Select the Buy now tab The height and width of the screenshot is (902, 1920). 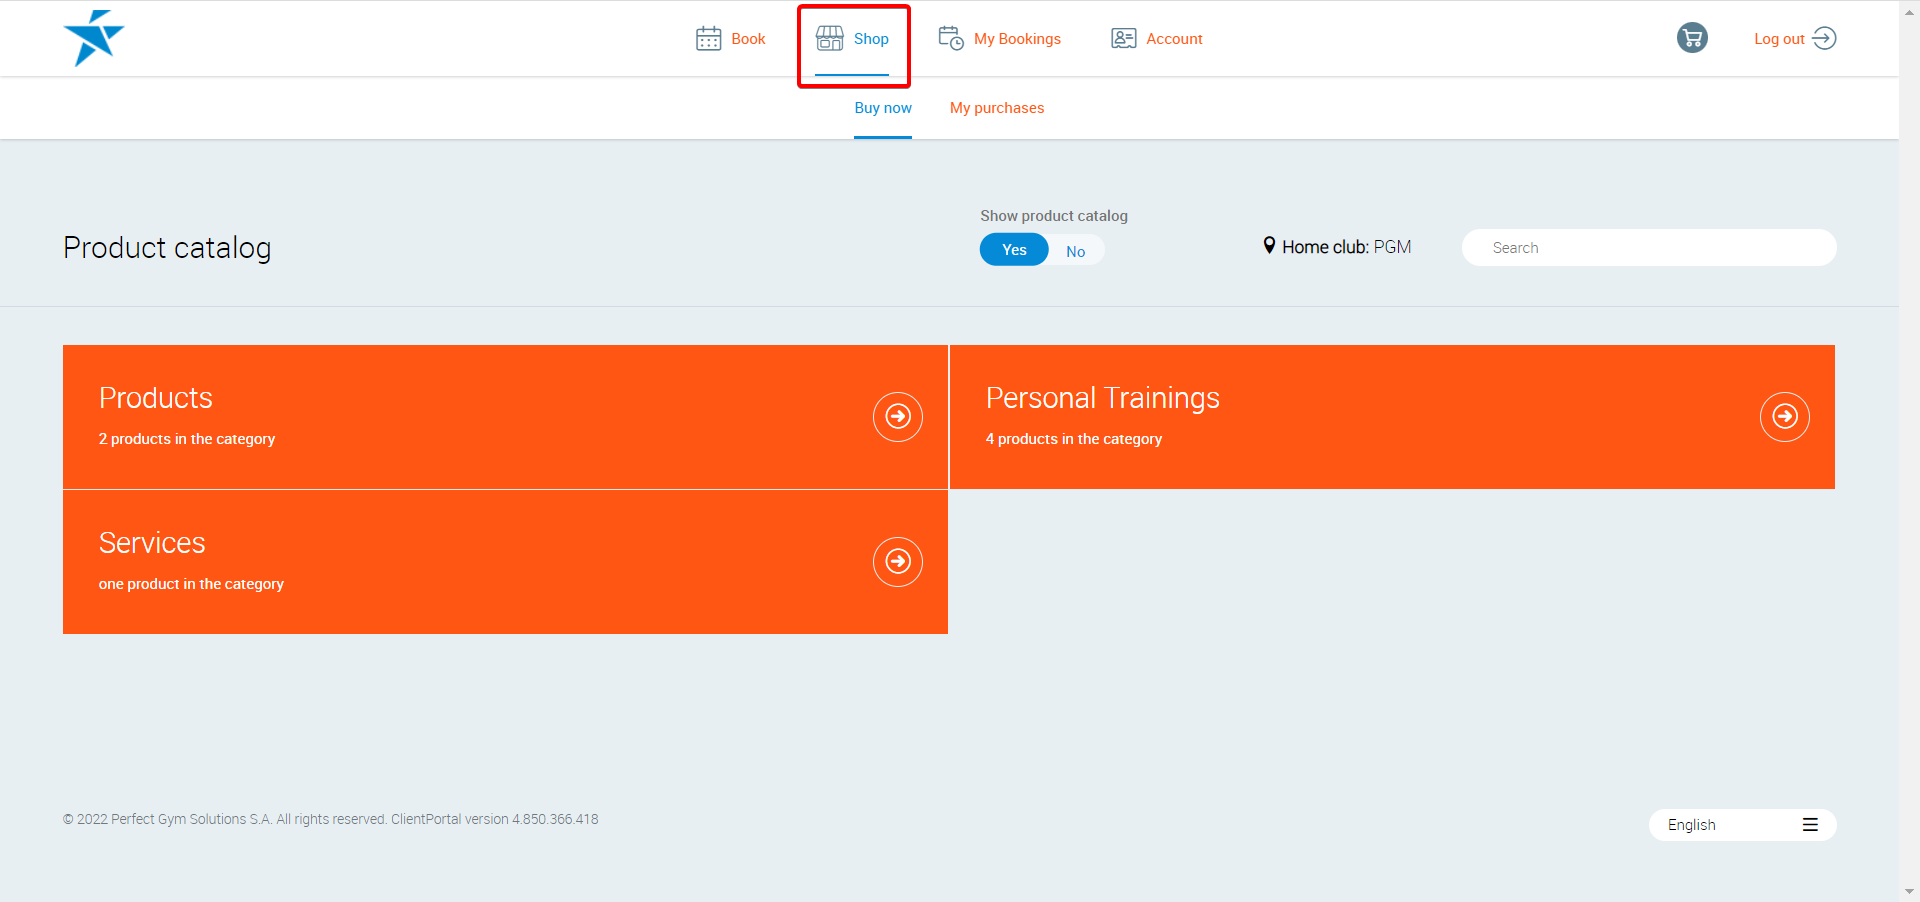click(882, 108)
